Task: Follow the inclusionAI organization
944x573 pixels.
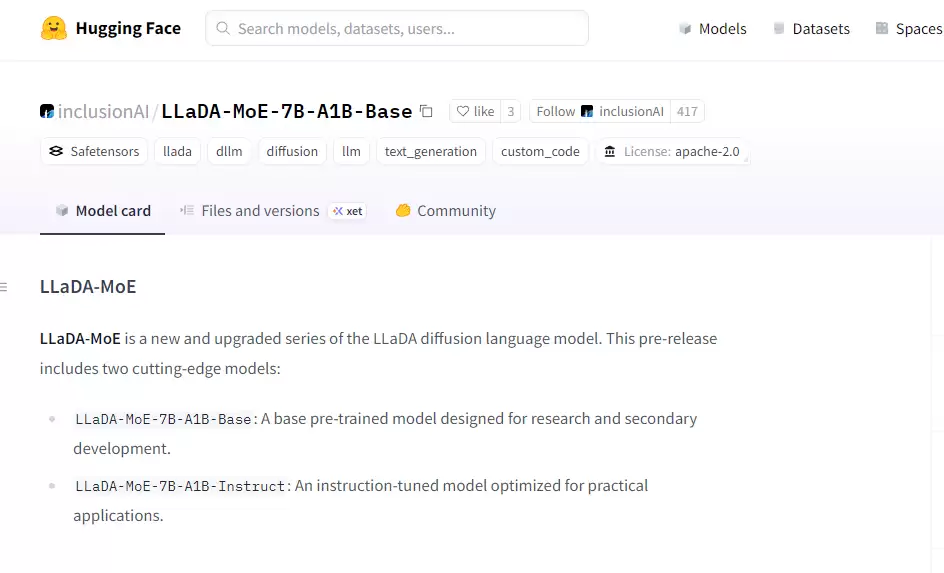Action: [599, 111]
